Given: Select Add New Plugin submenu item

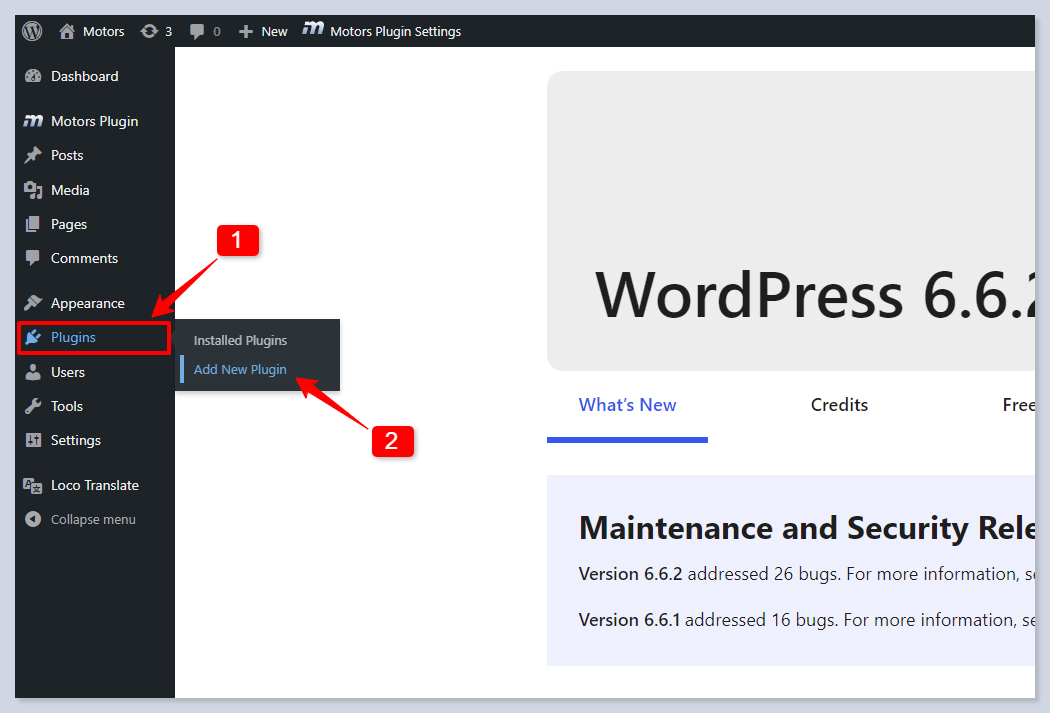Looking at the screenshot, I should (x=240, y=370).
